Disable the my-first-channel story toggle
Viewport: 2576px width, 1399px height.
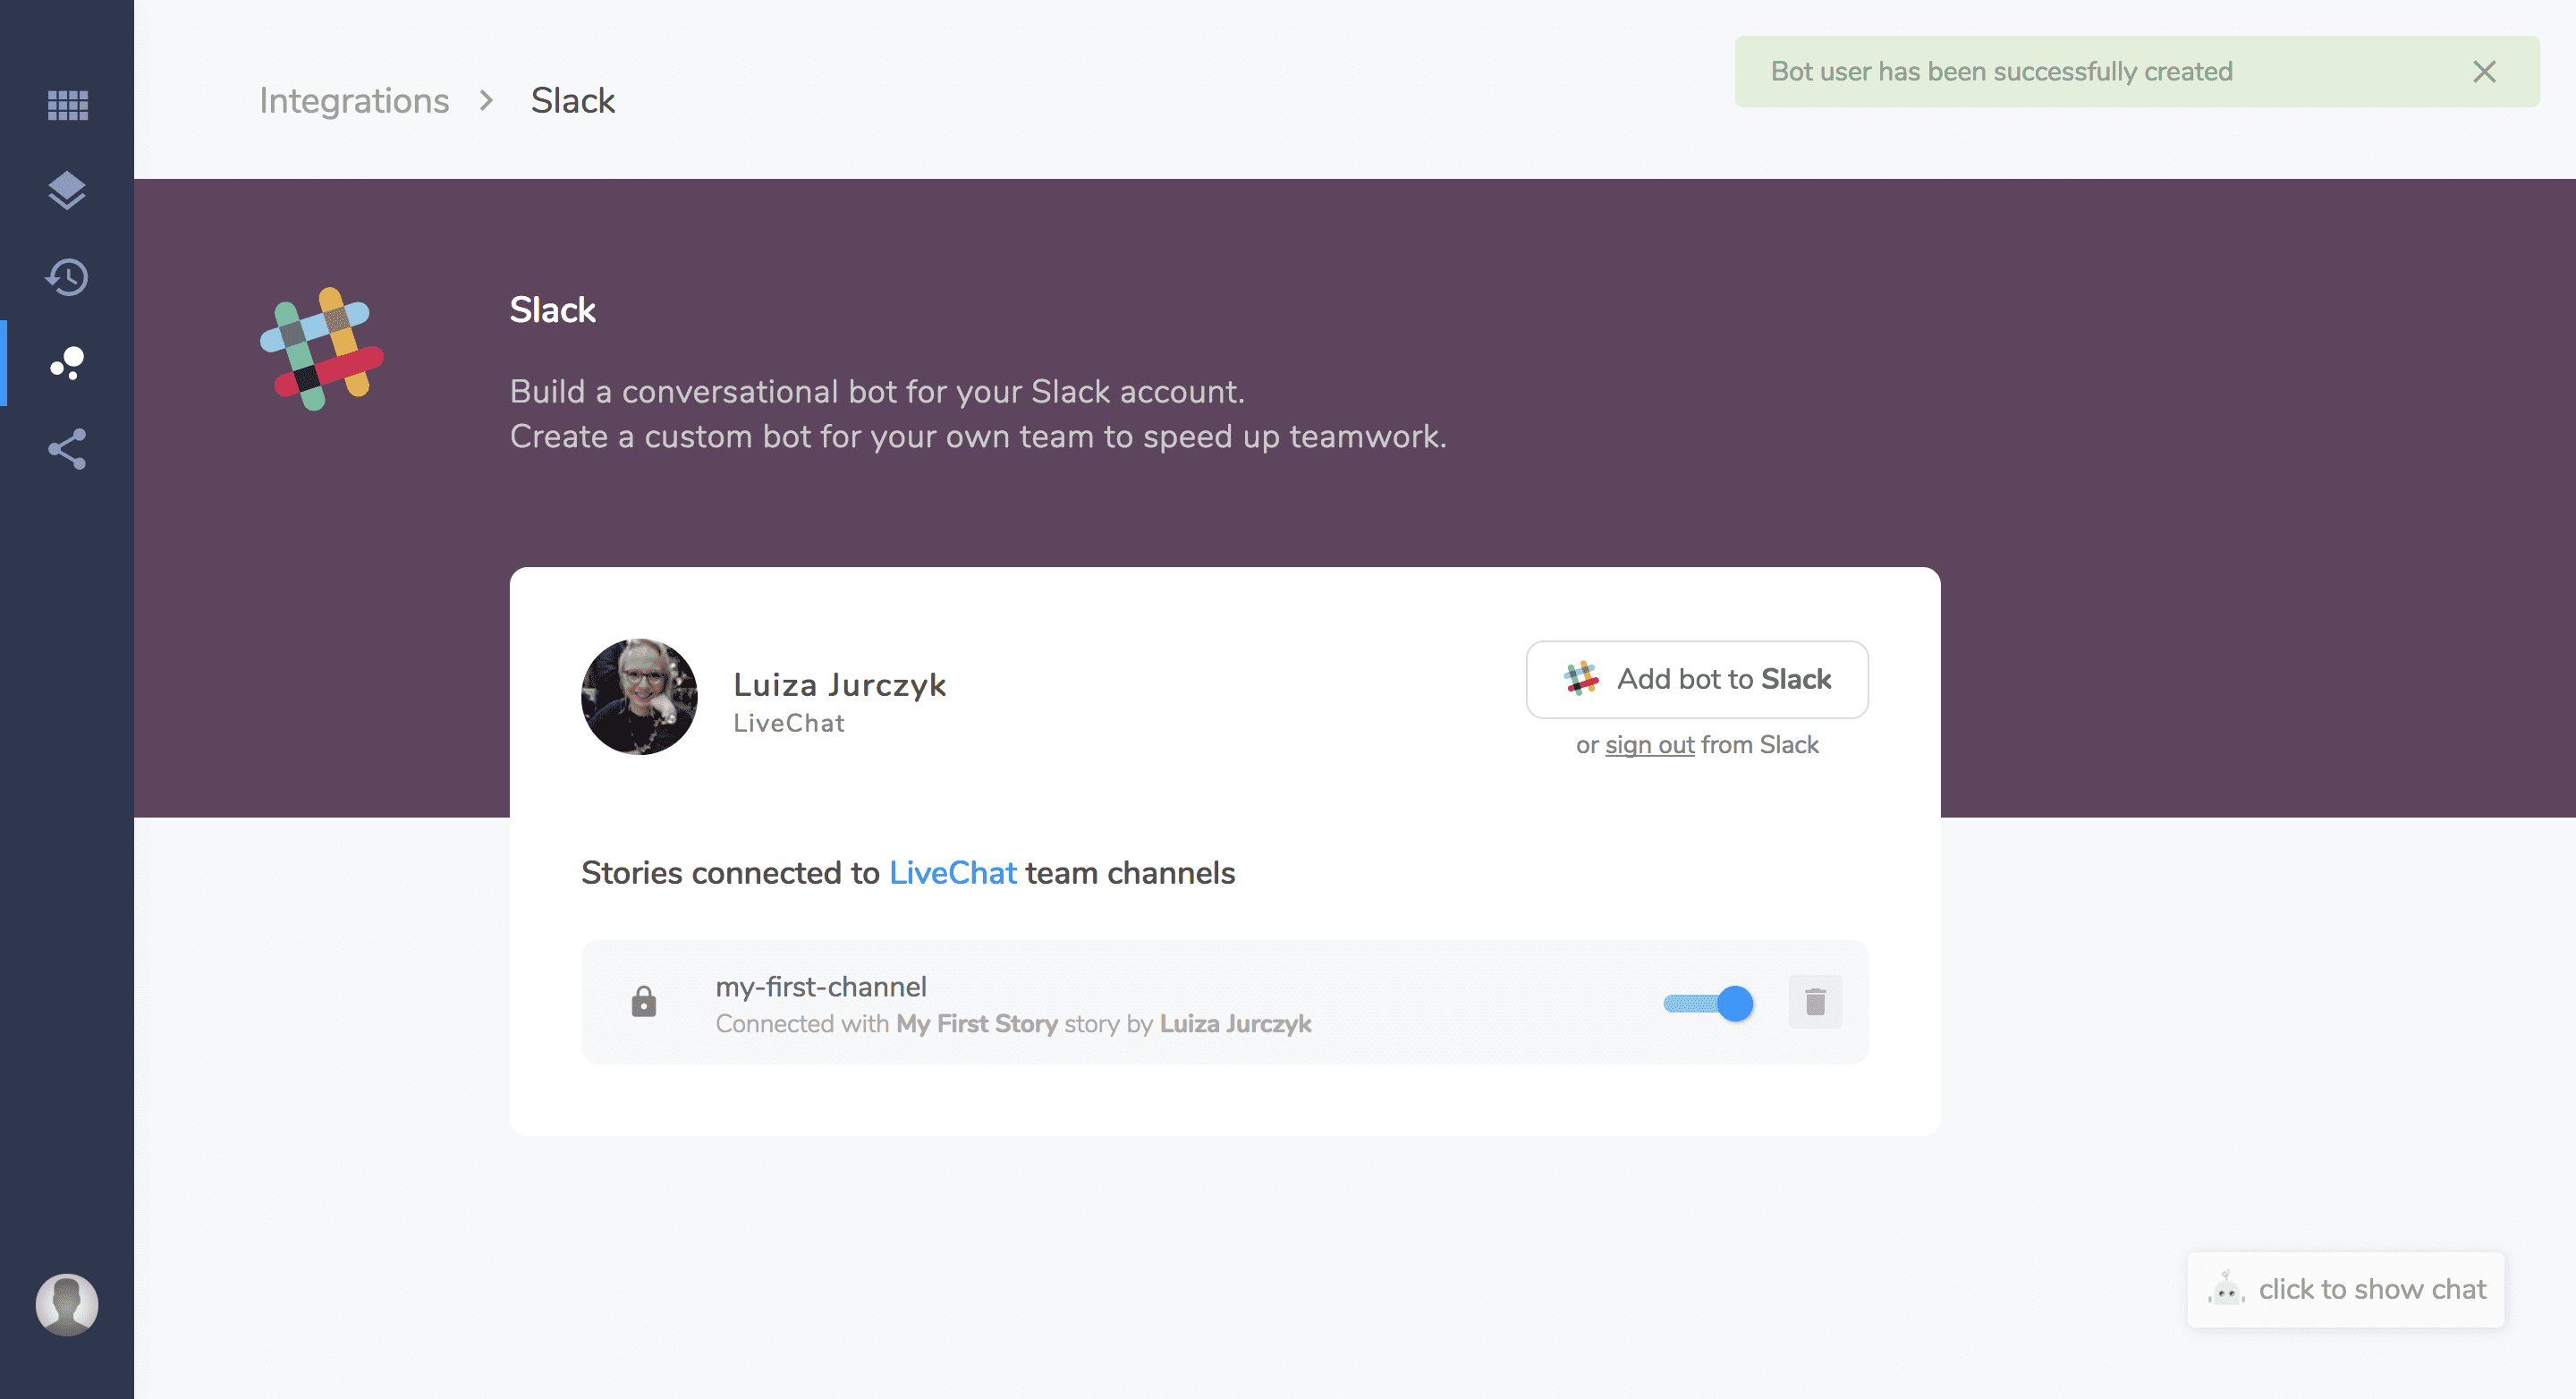[x=1709, y=1003]
